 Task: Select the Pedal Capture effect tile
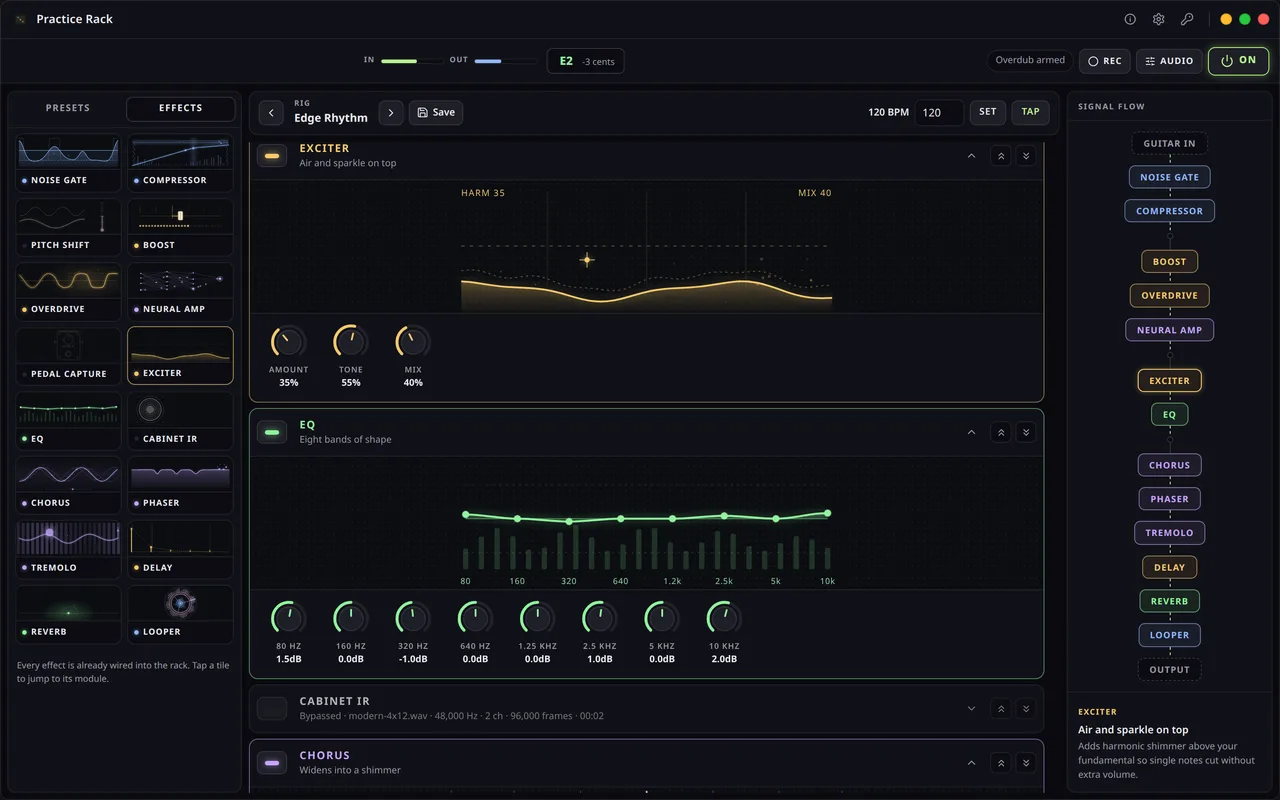[x=68, y=356]
